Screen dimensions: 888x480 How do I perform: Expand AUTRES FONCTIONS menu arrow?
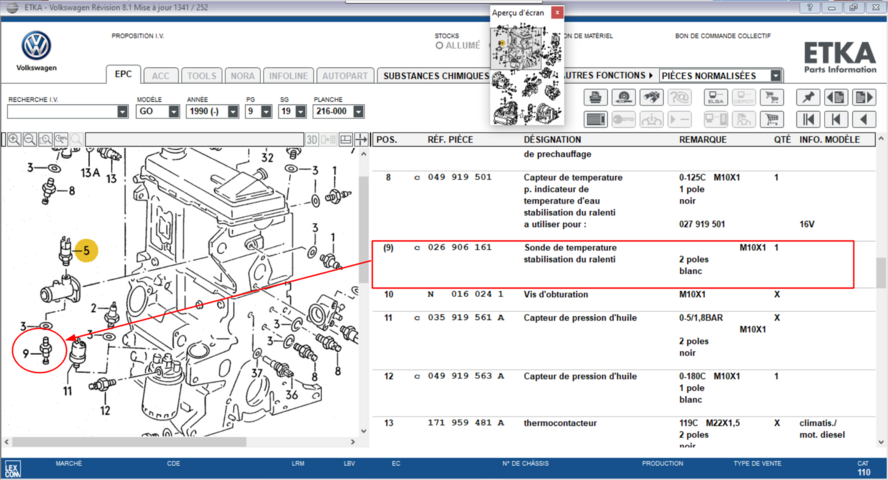(x=651, y=75)
